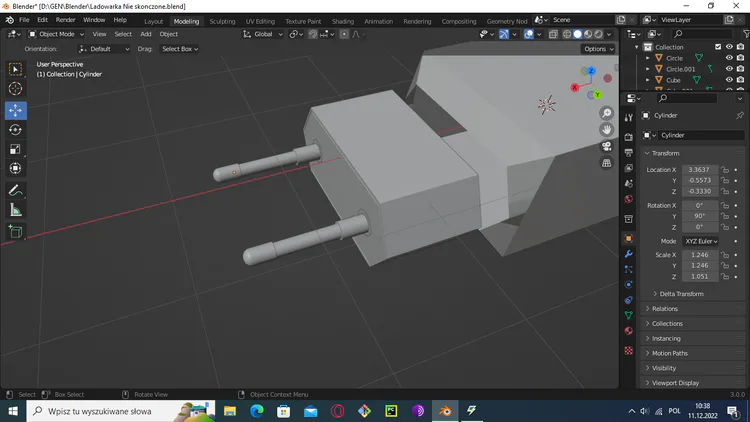Toggle proportional editing button
Viewport: 750px width, 422px height.
tap(344, 34)
